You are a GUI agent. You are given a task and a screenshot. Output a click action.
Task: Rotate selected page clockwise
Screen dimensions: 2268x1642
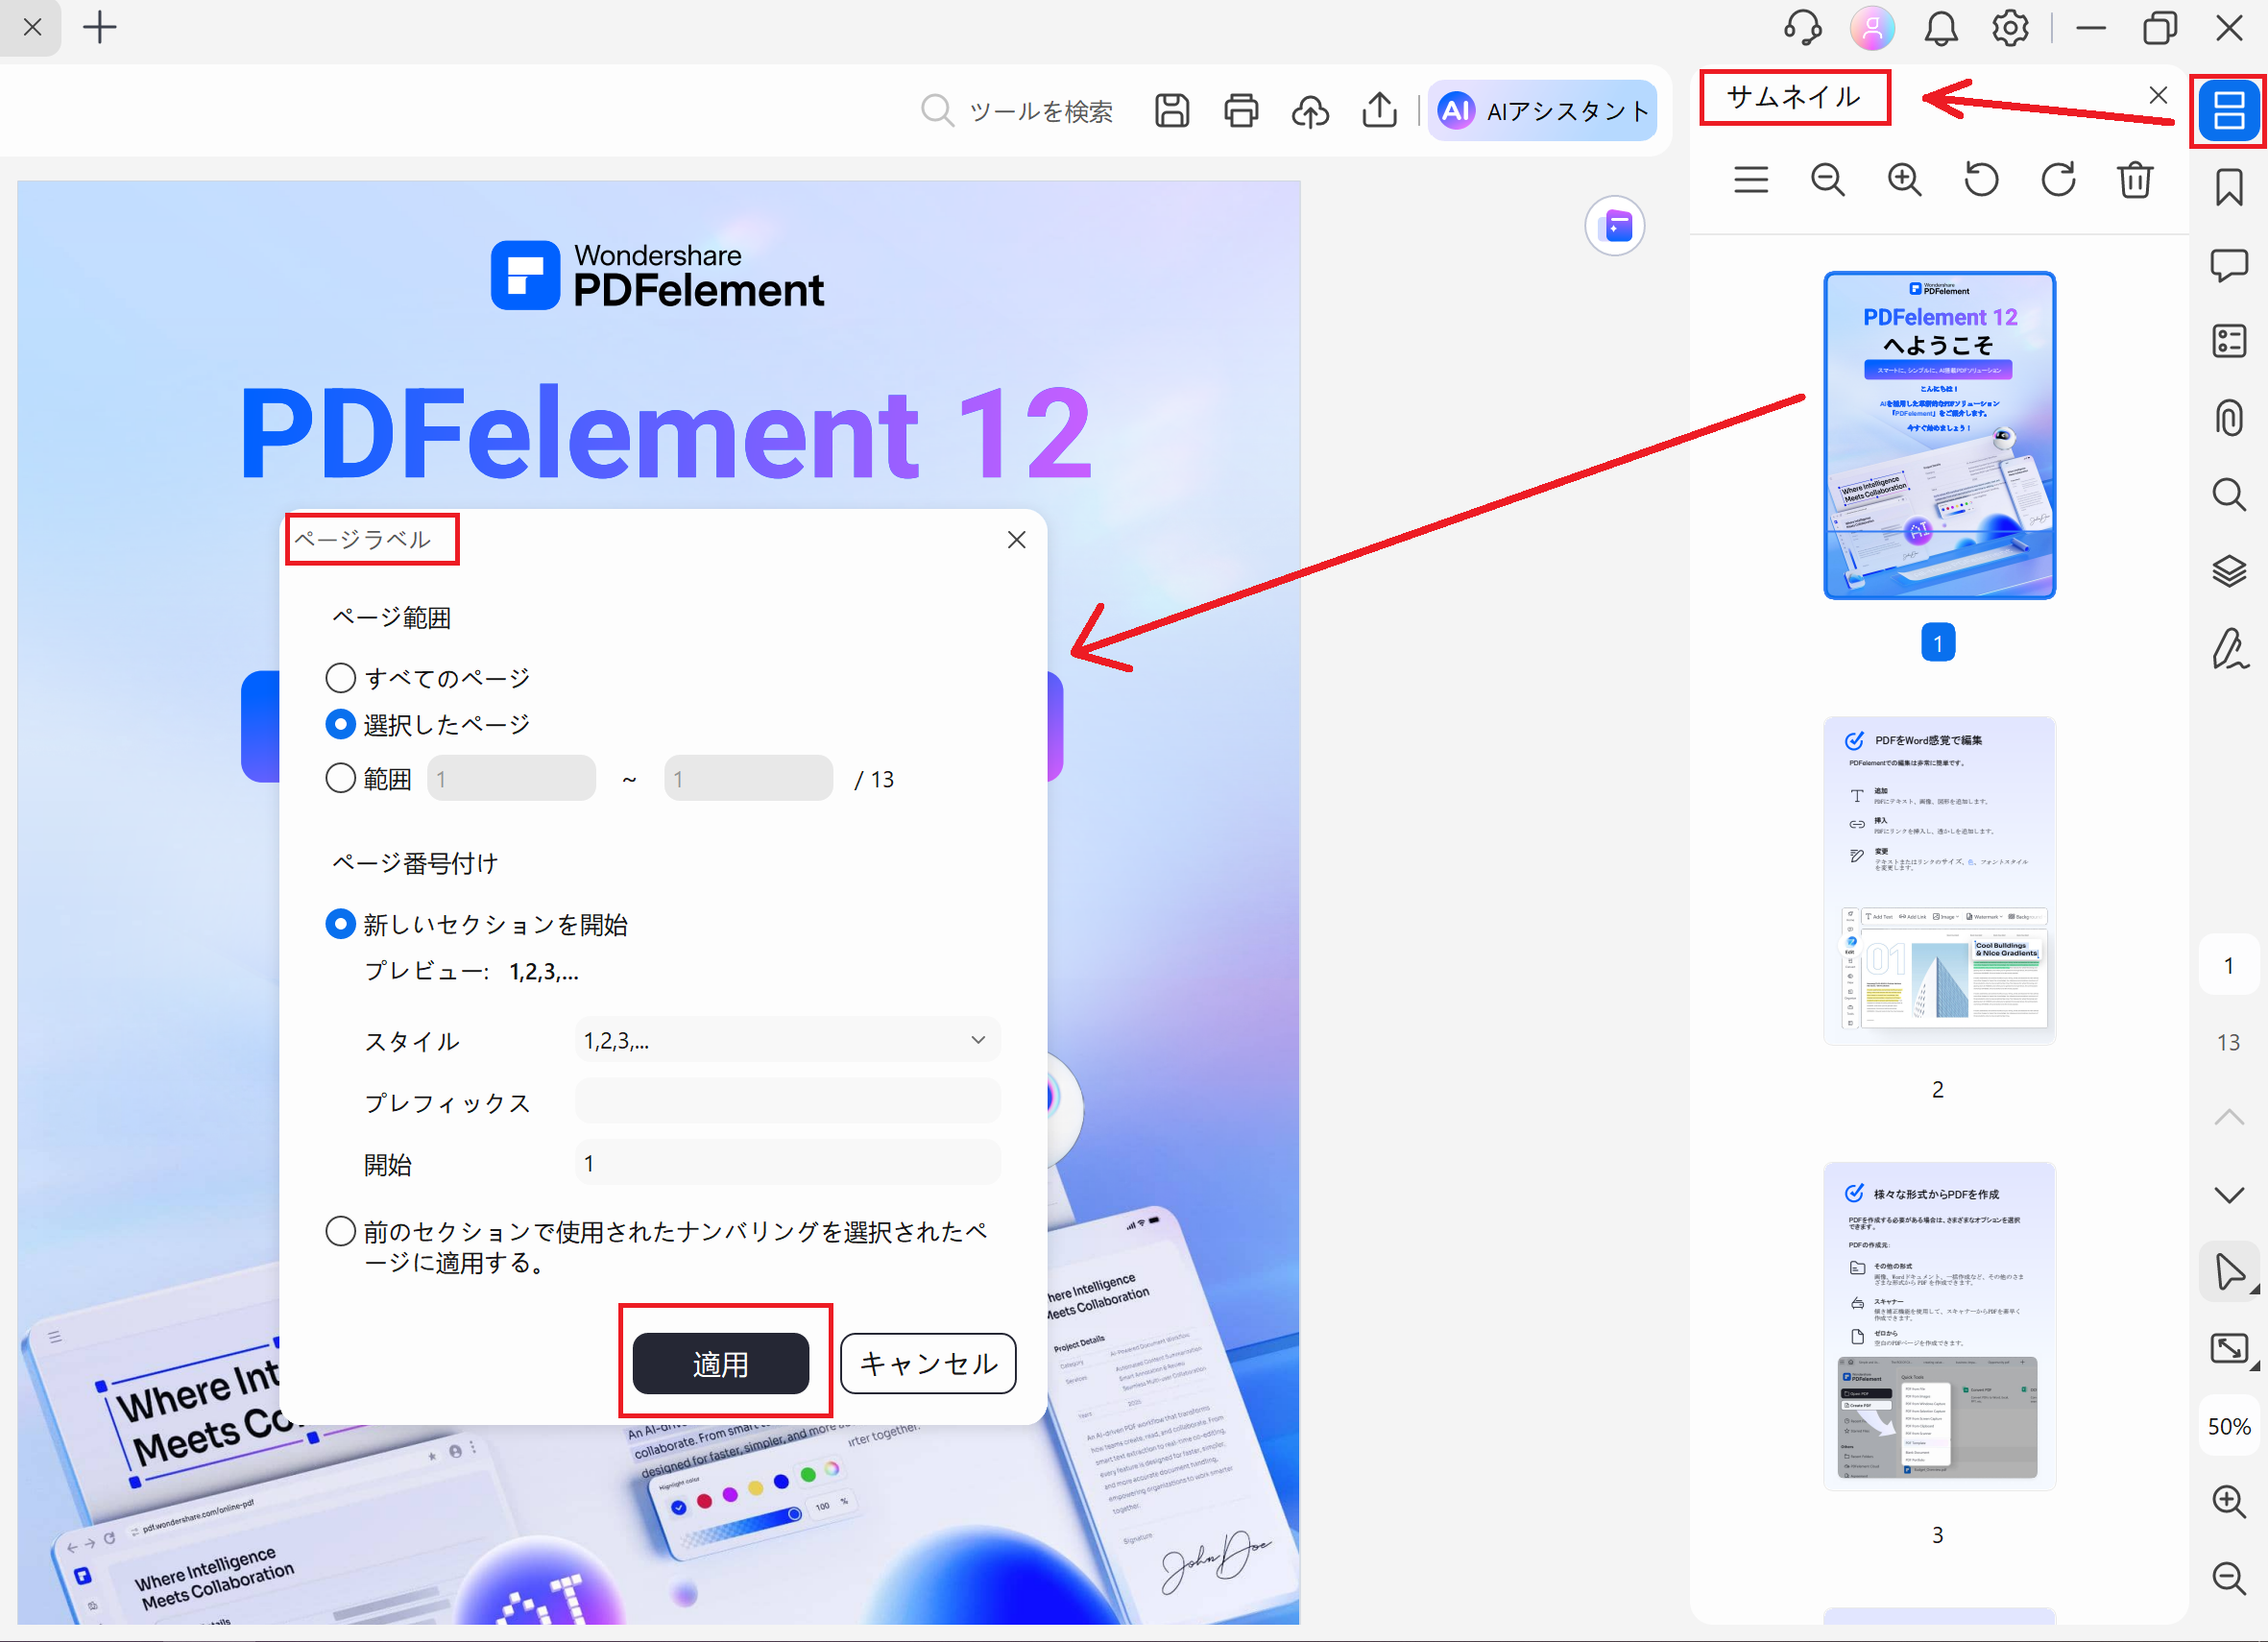coord(2058,180)
